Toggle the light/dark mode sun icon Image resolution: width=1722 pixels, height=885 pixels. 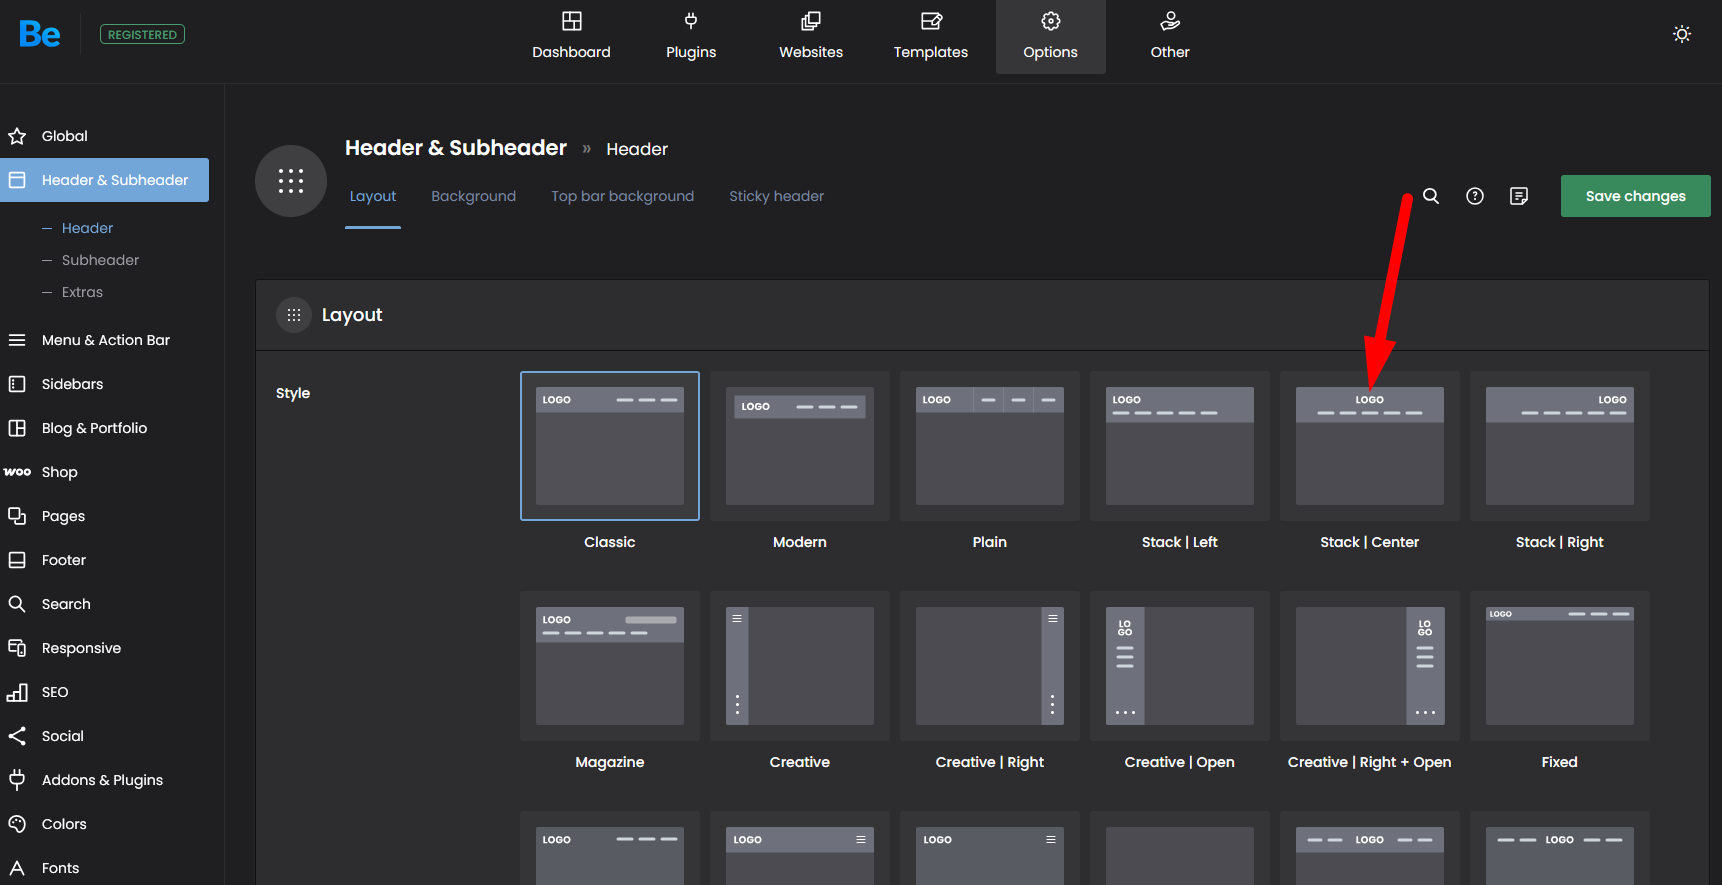click(1682, 34)
